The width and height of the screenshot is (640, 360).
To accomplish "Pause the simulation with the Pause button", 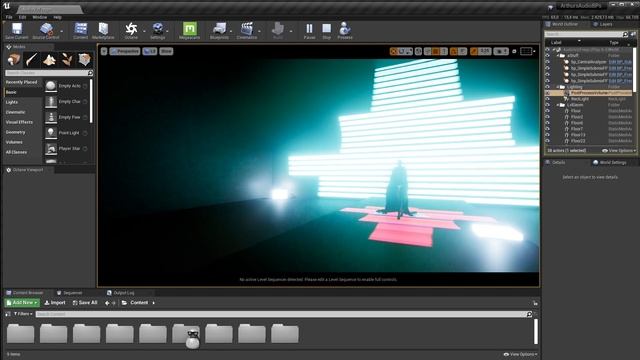I will (309, 29).
